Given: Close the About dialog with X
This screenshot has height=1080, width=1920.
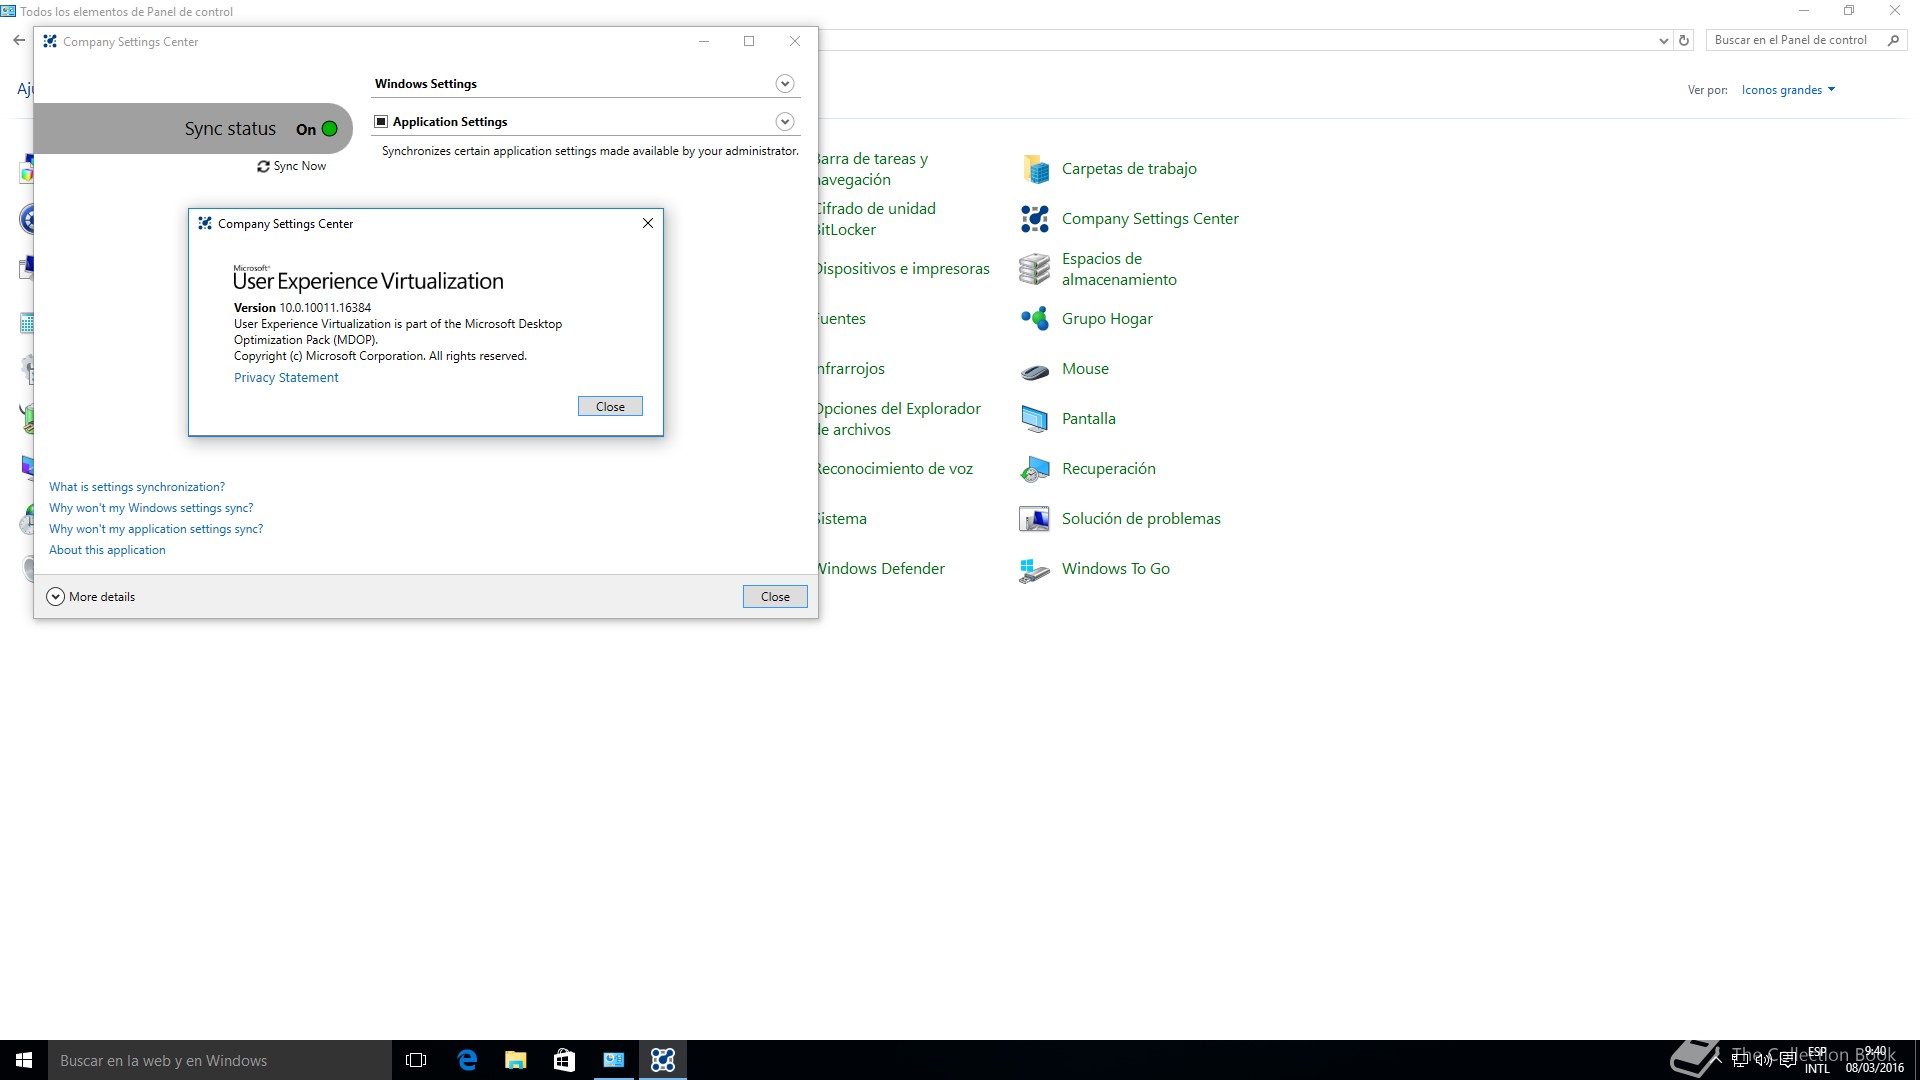Looking at the screenshot, I should tap(648, 224).
